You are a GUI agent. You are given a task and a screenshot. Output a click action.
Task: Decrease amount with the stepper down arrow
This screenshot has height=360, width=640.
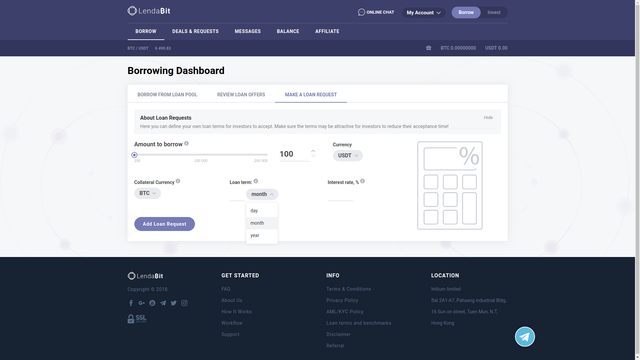(313, 156)
